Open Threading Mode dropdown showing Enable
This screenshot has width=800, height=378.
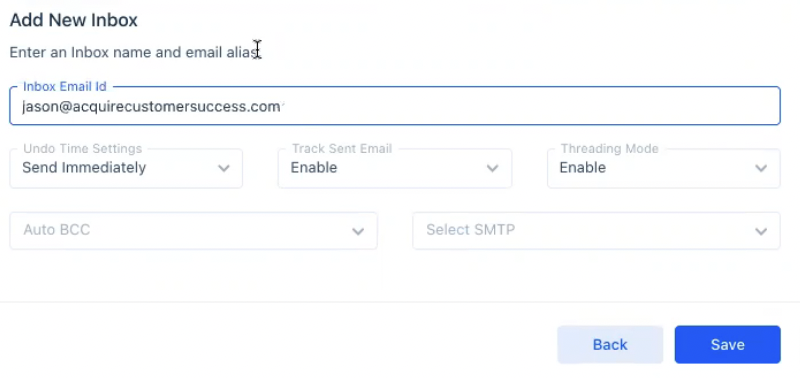pyautogui.click(x=664, y=168)
